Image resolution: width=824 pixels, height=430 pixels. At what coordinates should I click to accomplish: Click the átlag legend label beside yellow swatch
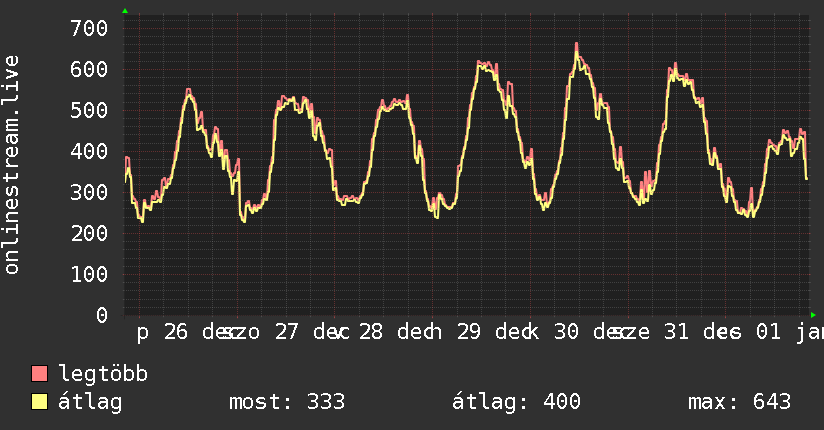click(x=90, y=402)
